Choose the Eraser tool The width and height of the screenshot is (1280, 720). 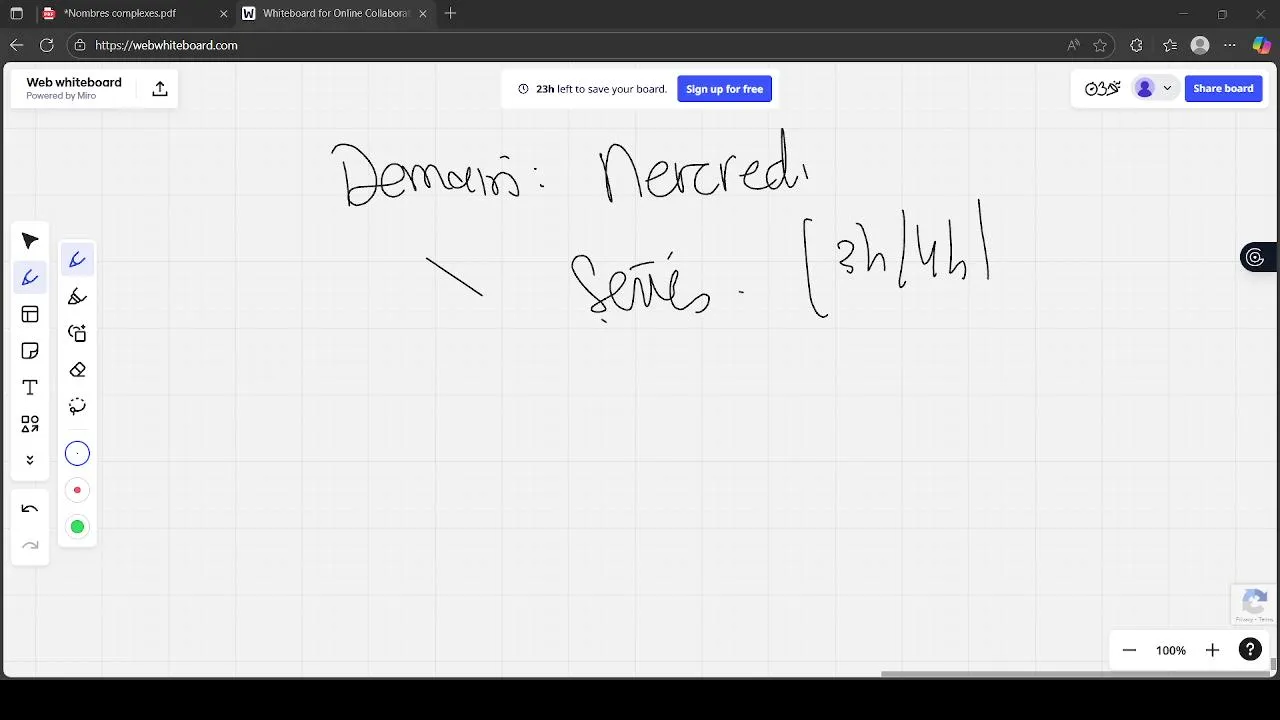(77, 370)
